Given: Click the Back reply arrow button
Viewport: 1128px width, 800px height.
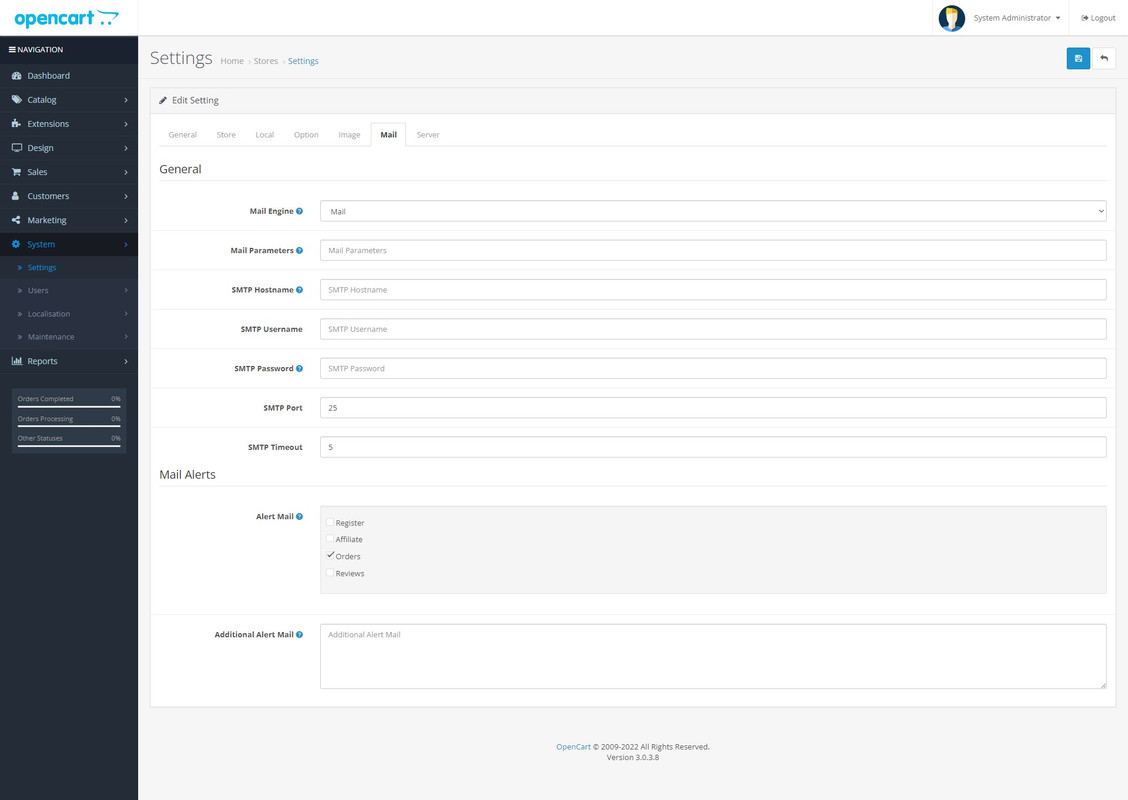Looking at the screenshot, I should [1104, 58].
